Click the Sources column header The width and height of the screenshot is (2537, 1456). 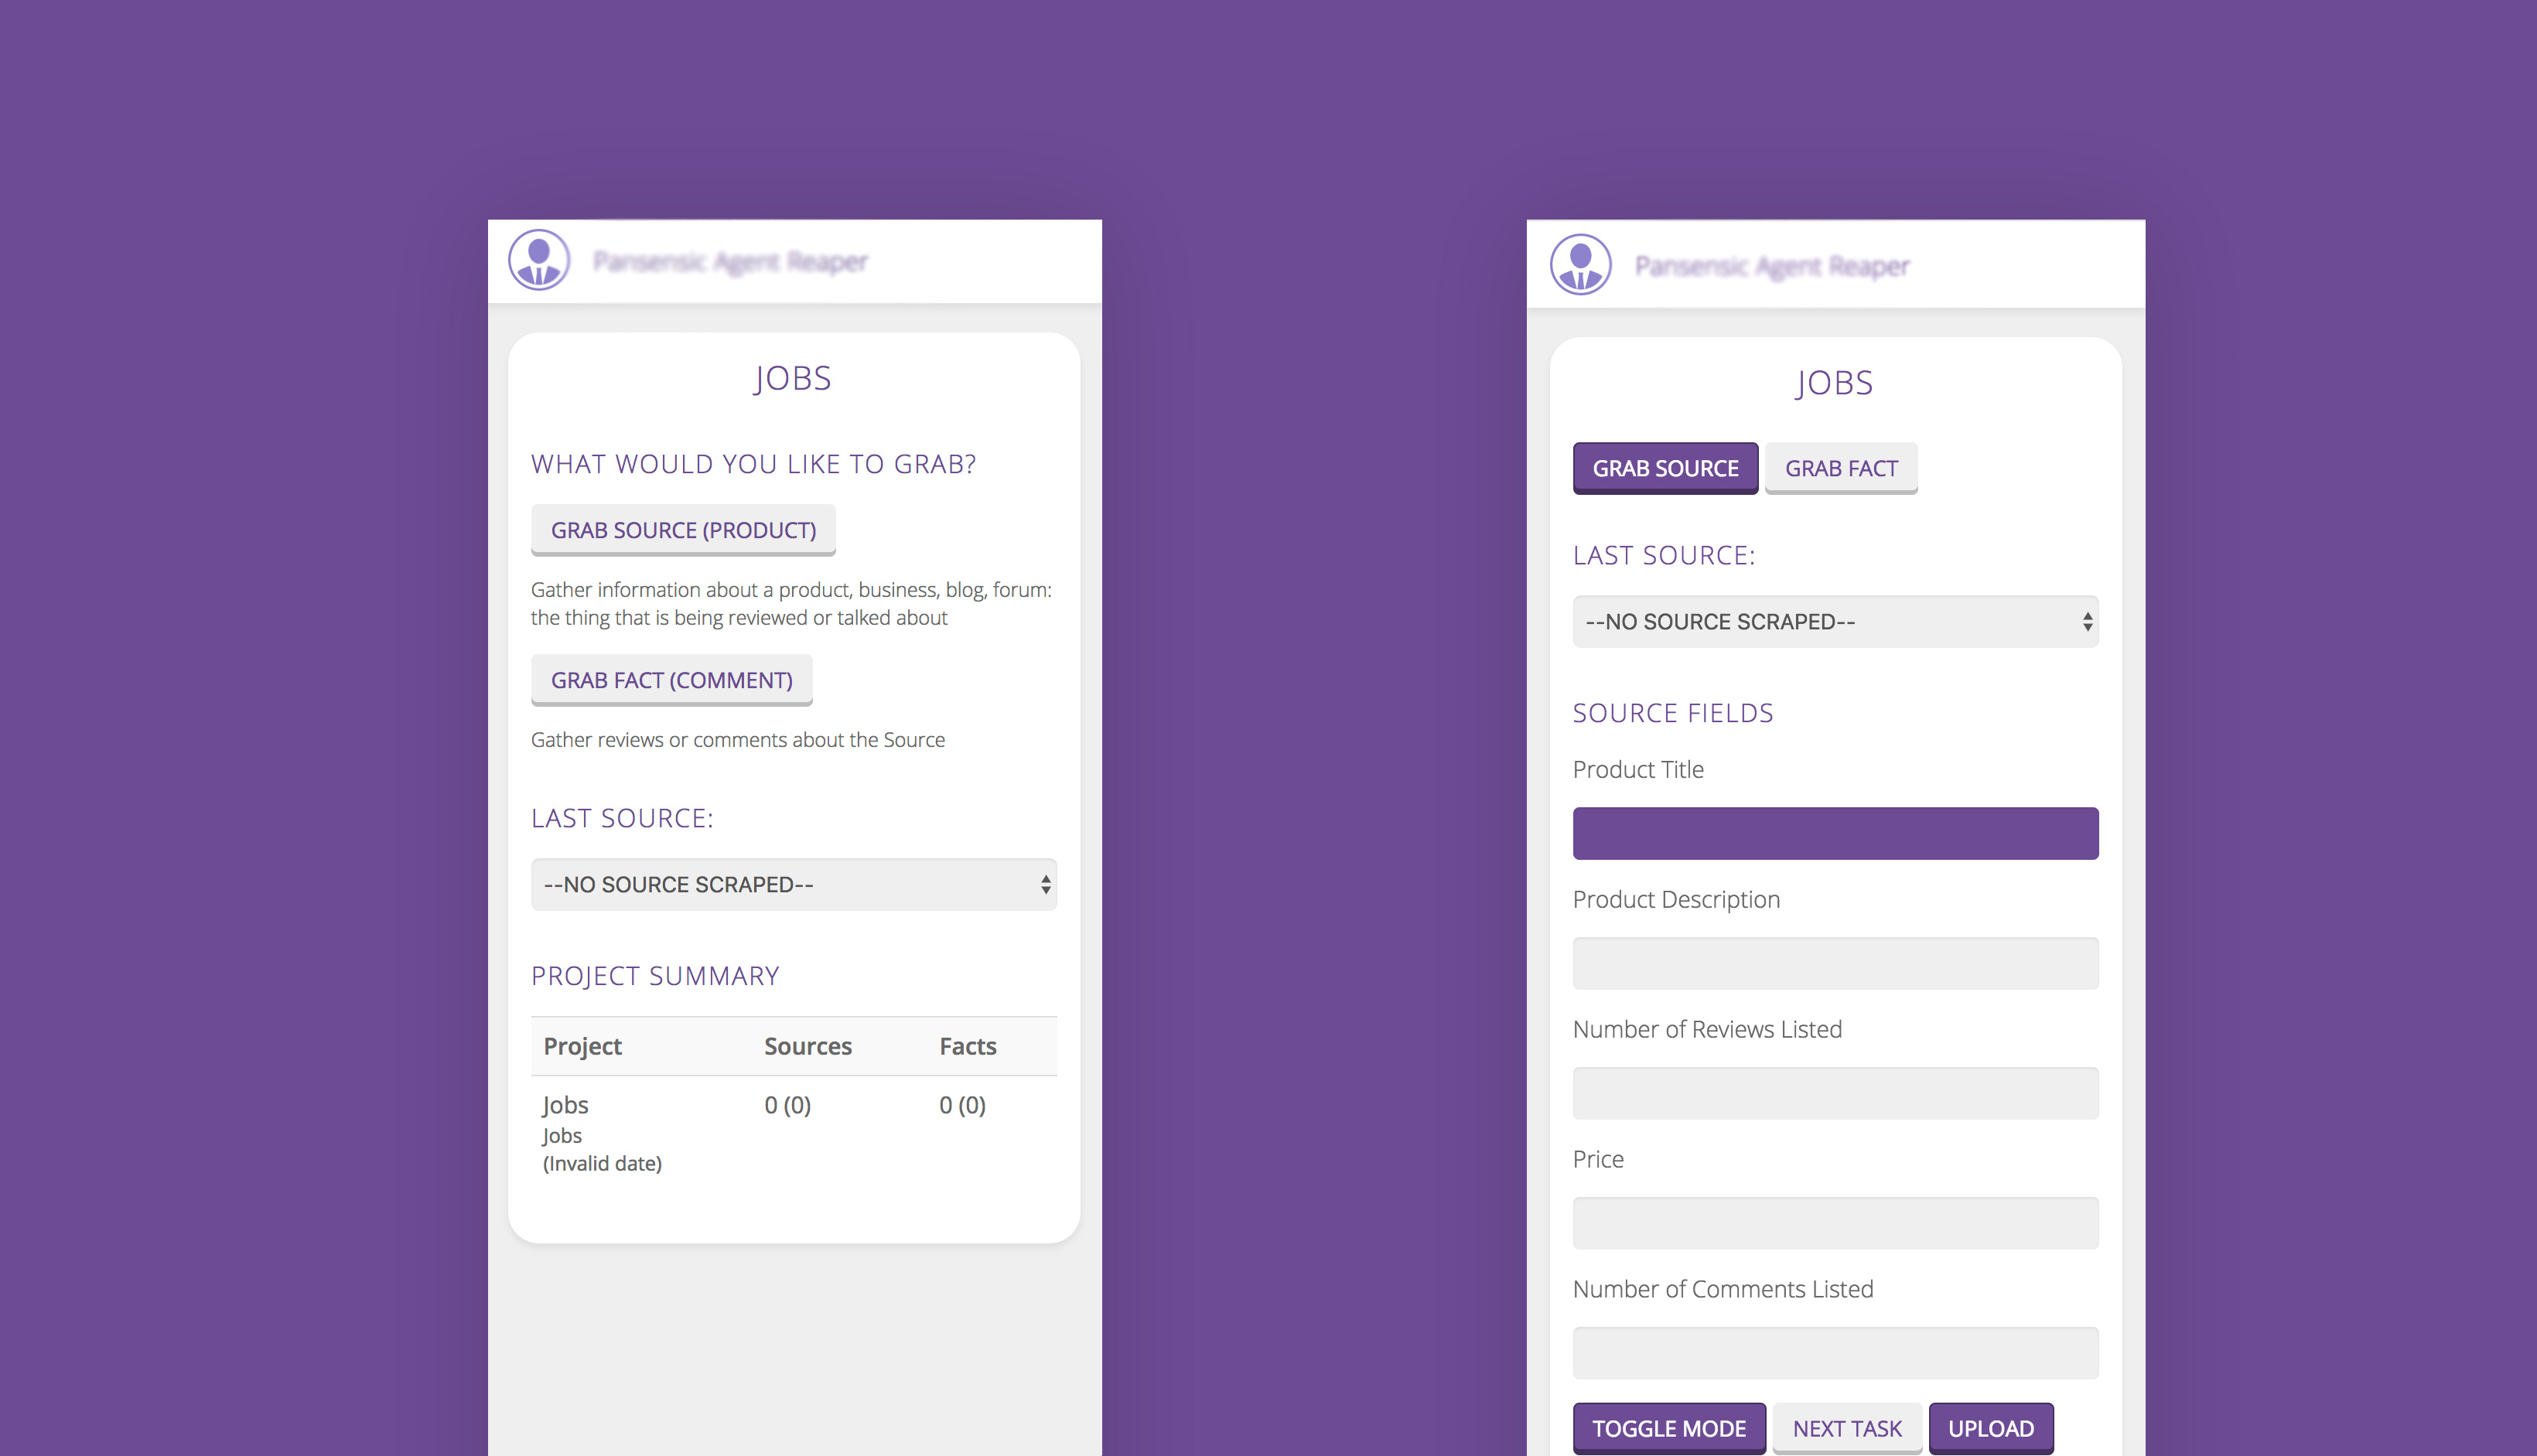click(x=808, y=1046)
